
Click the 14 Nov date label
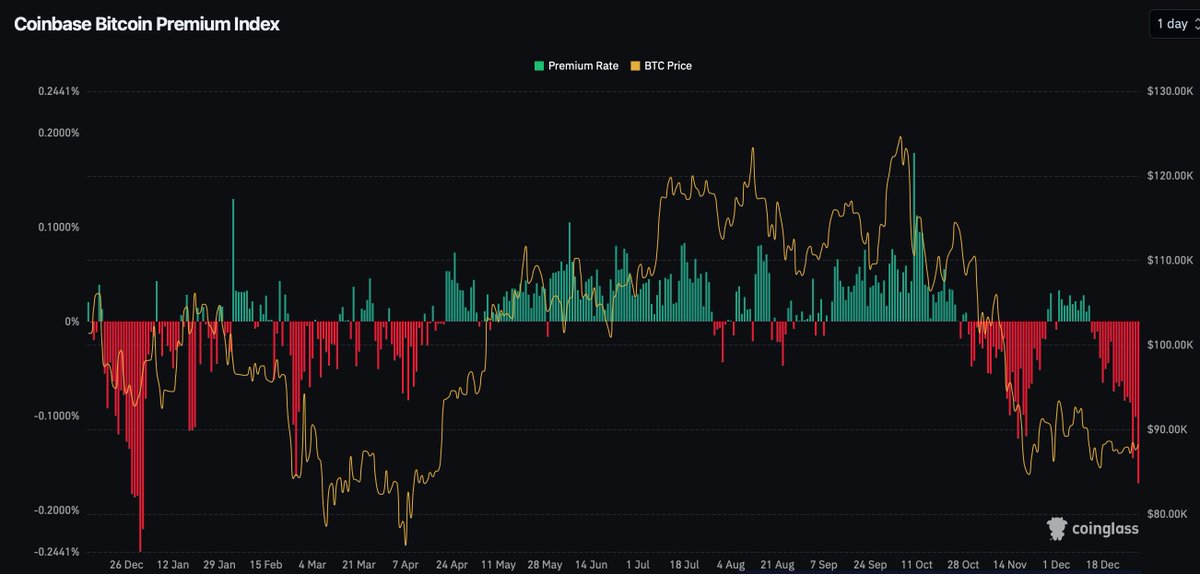(1010, 565)
